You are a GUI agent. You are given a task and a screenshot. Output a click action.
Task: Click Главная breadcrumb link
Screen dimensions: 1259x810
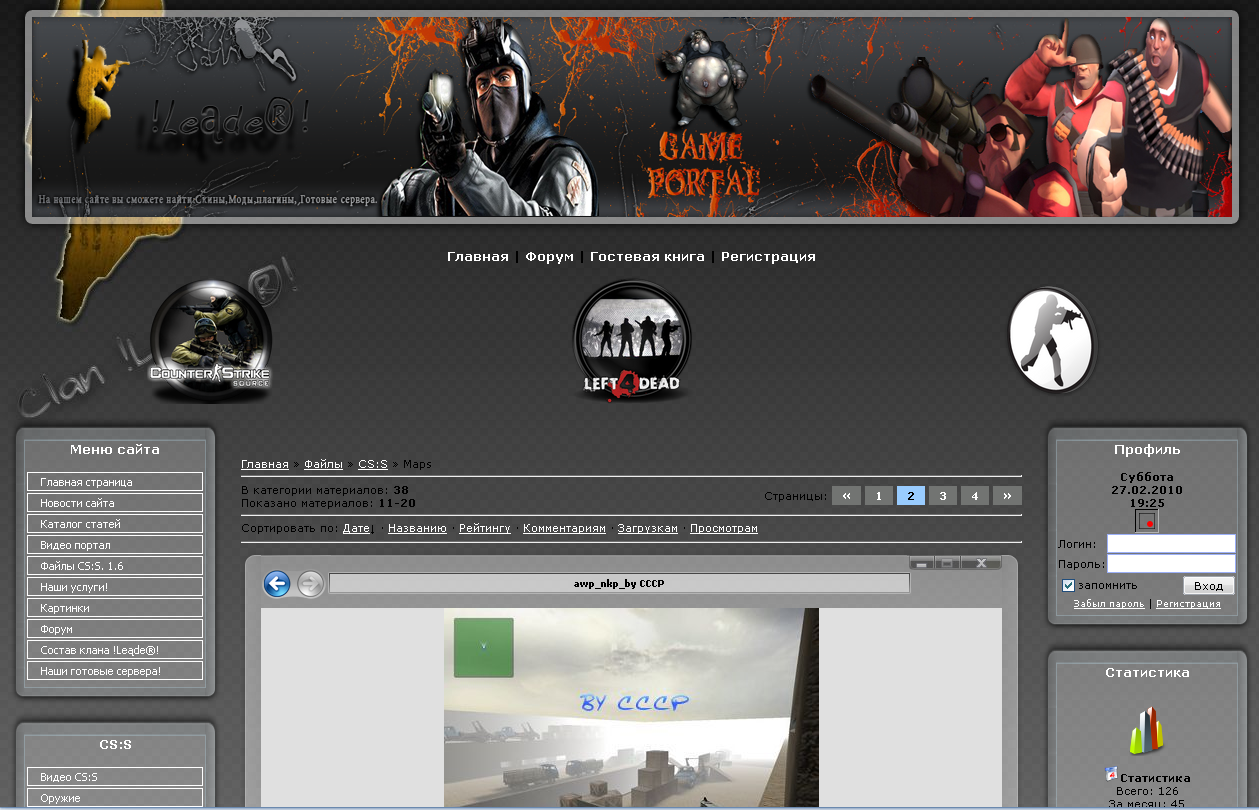click(265, 464)
